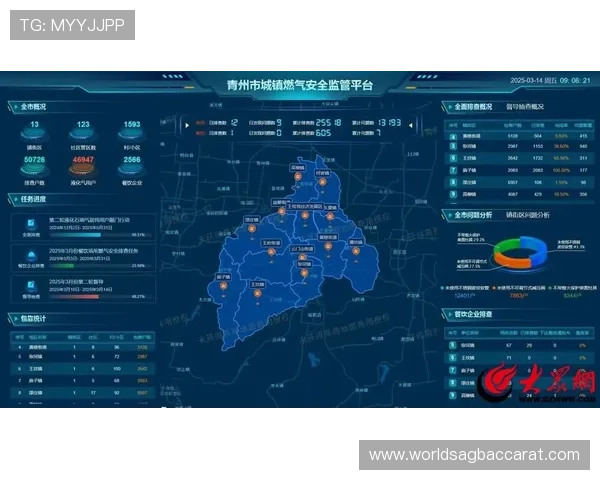This screenshot has height=480, width=600.
Task: Click ticker value 605 in second row
Action: click(323, 133)
